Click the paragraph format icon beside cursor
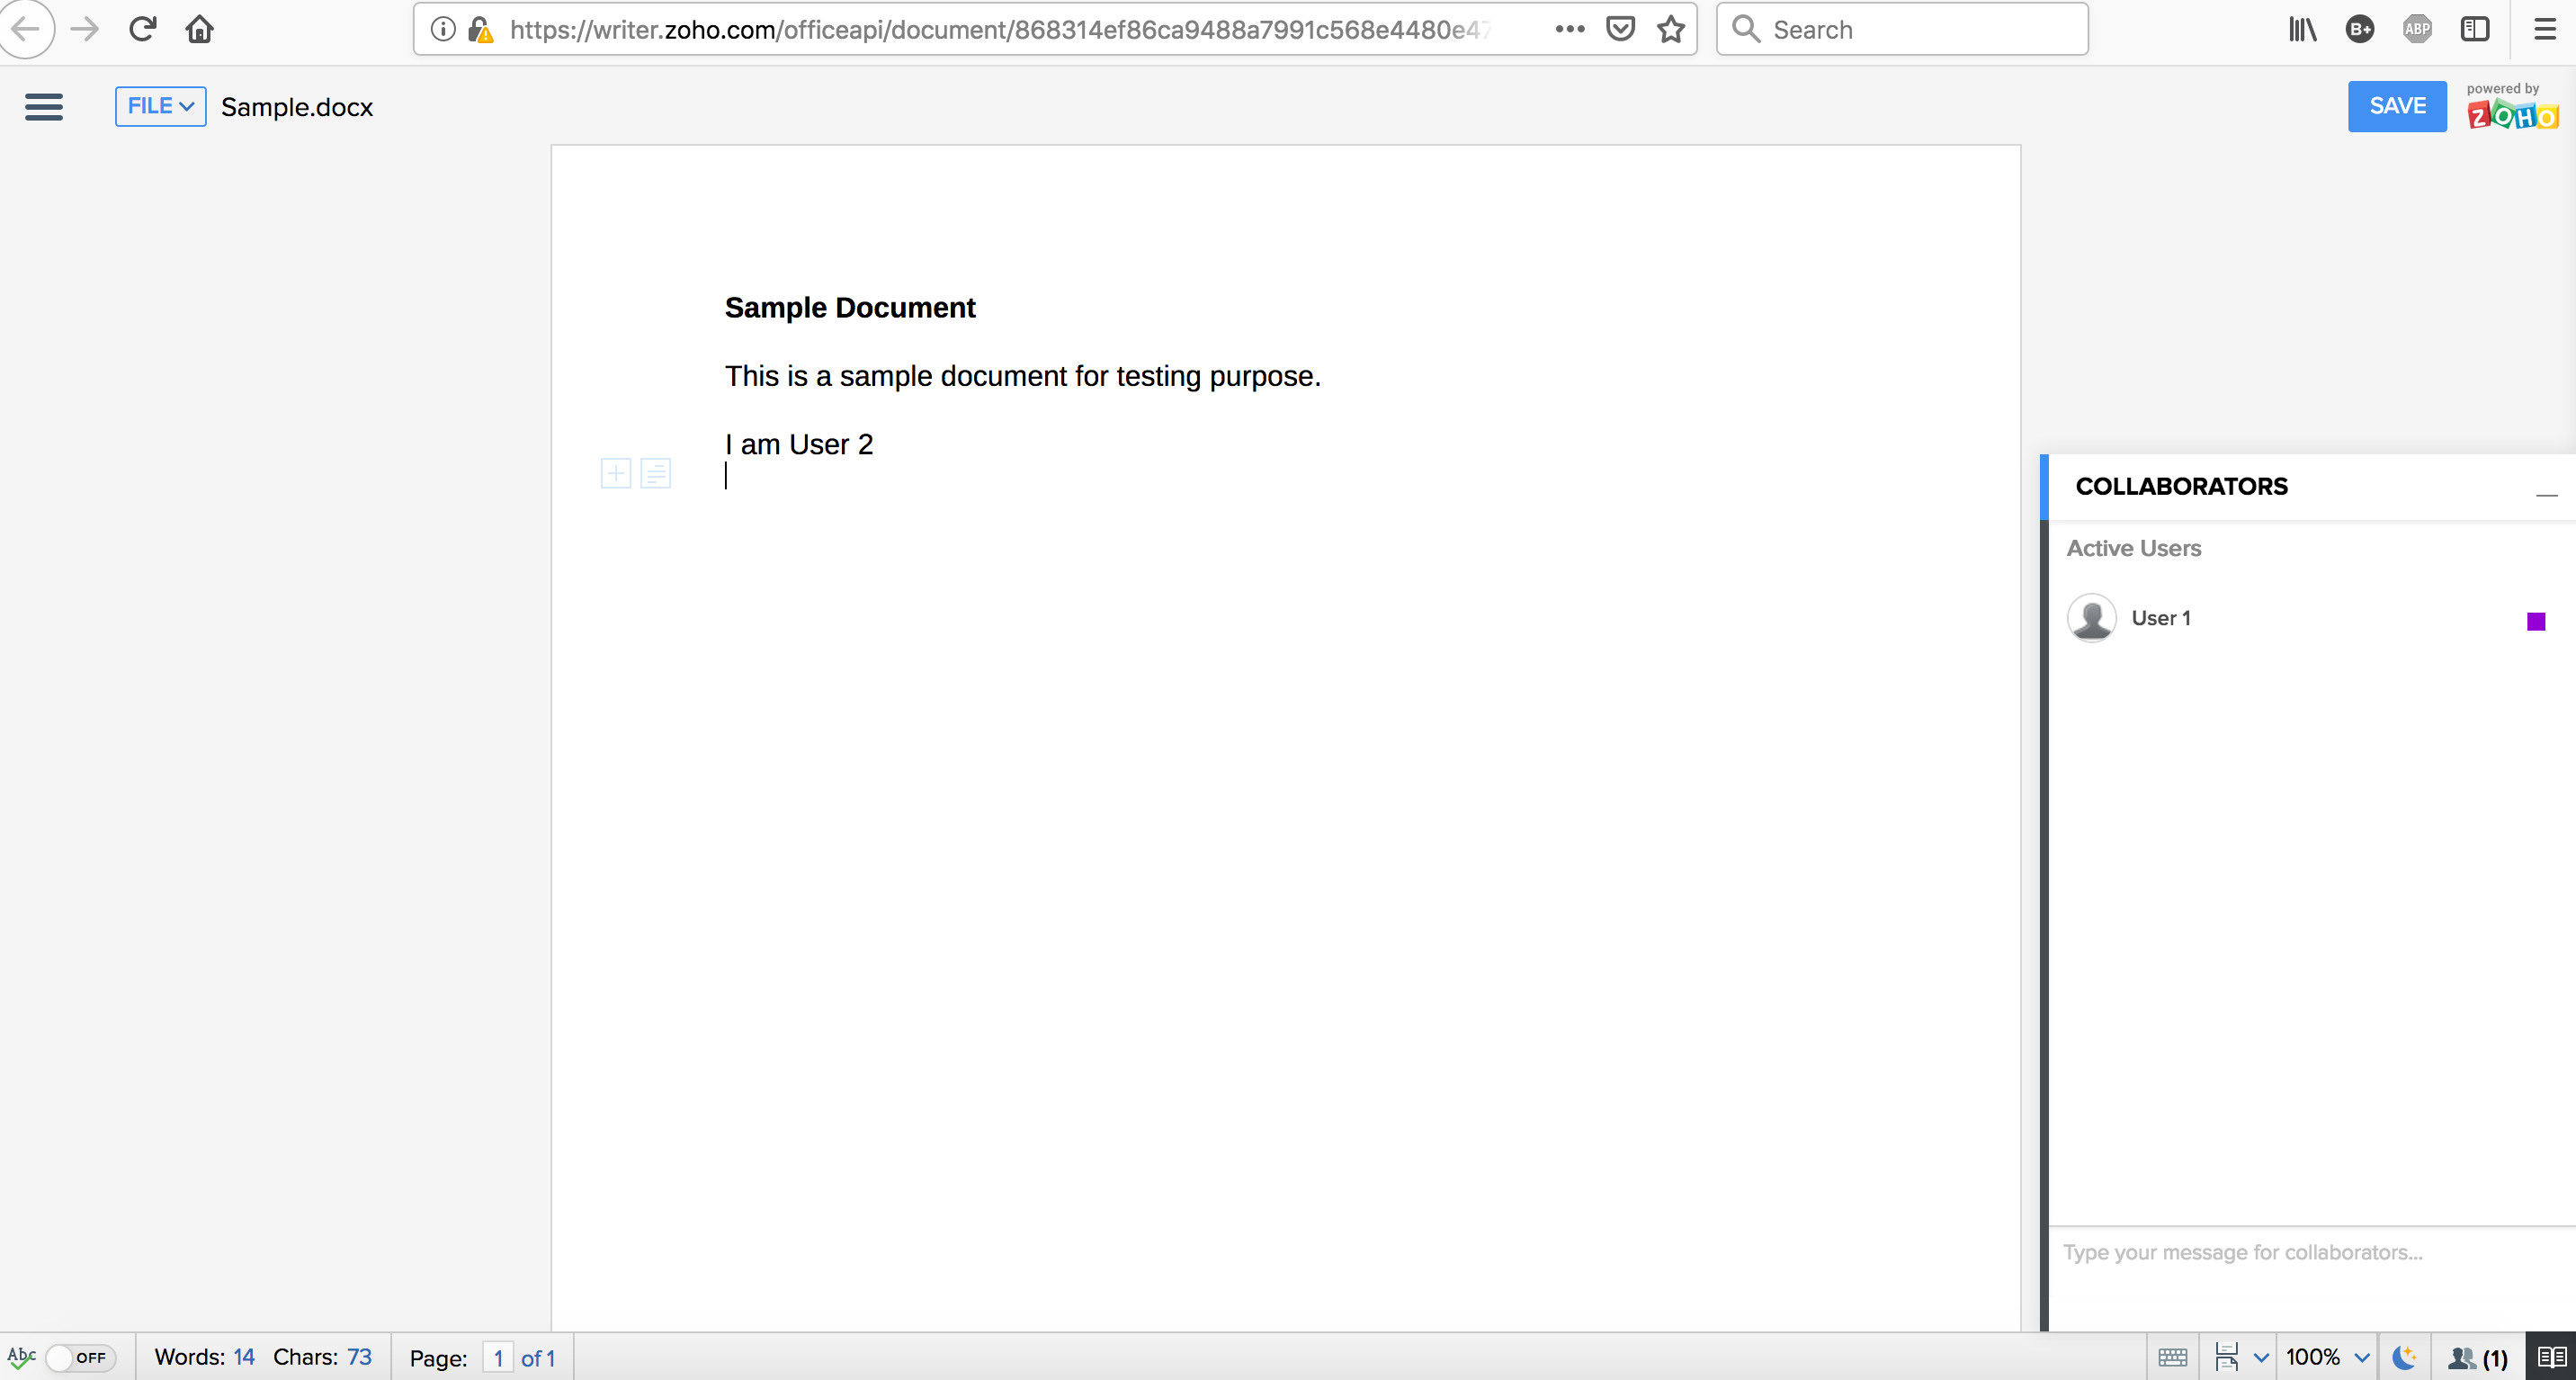 pos(655,473)
